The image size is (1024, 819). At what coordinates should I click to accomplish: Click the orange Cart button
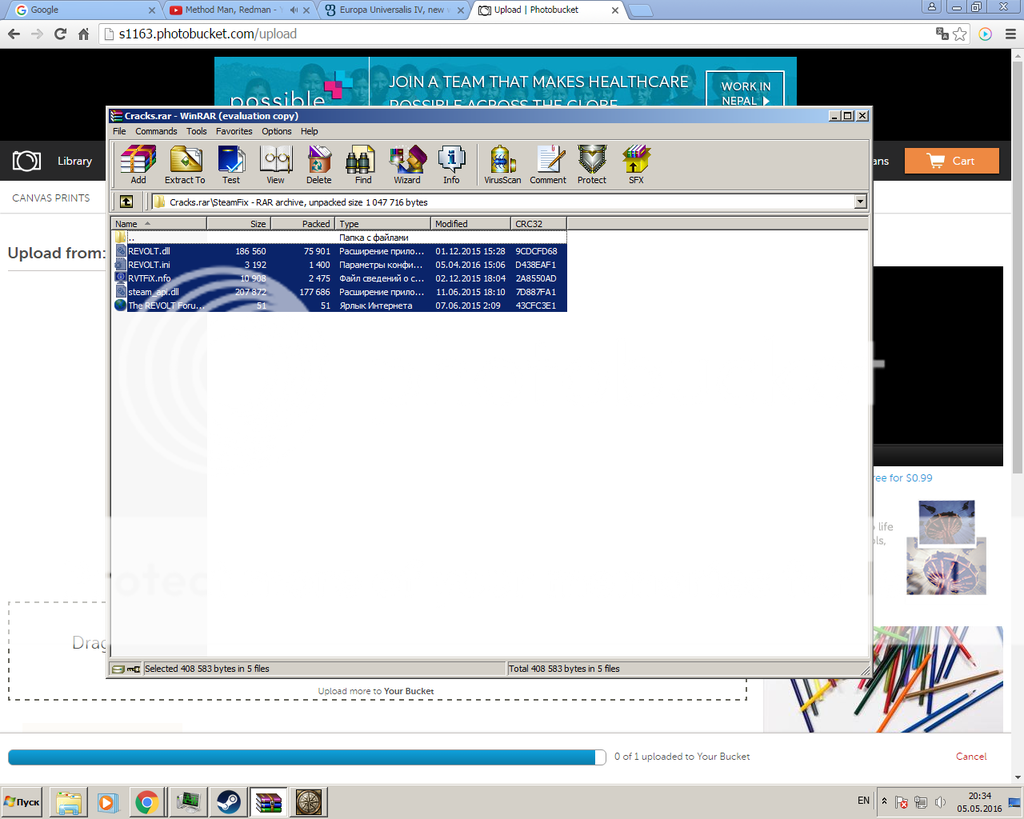tap(951, 161)
